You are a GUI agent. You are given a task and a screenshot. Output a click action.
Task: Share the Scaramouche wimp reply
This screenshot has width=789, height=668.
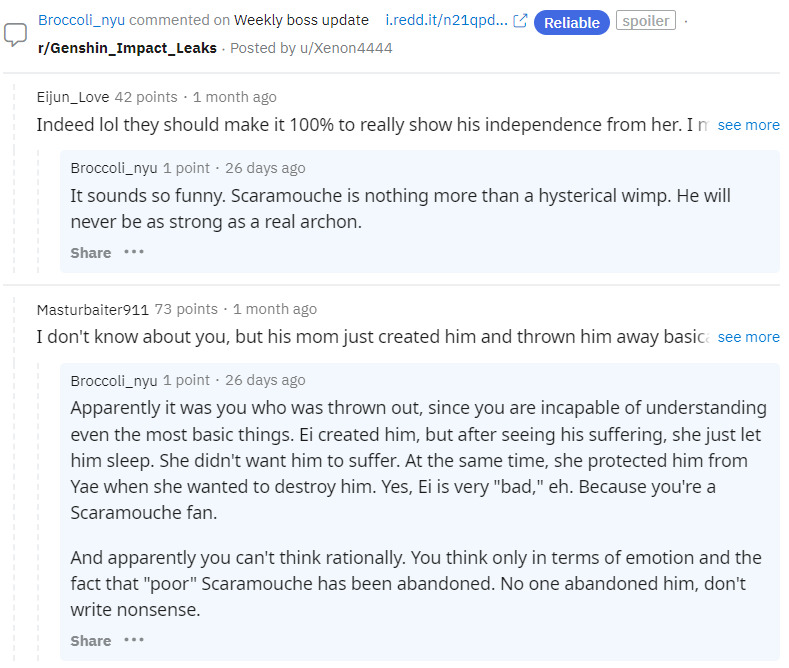click(91, 253)
